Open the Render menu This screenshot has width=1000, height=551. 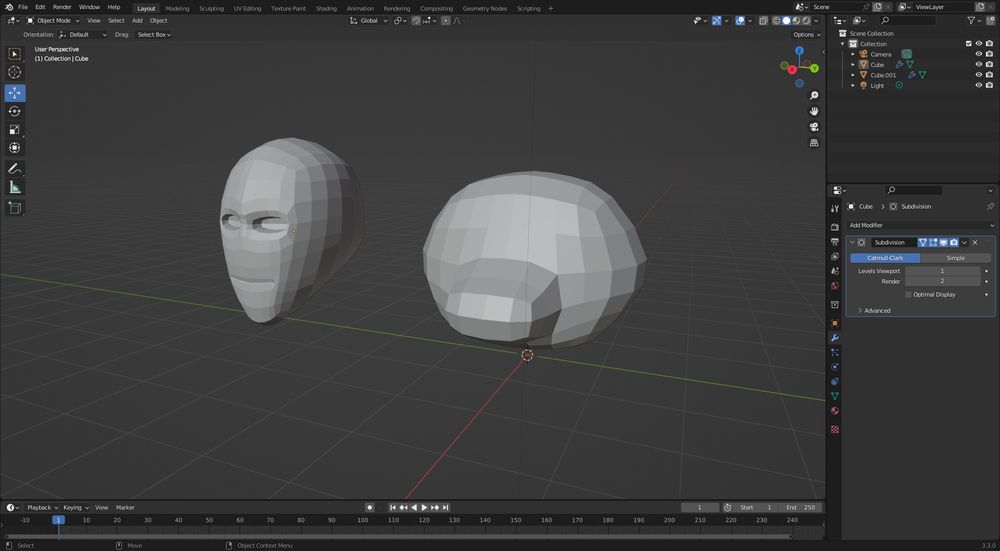coord(62,7)
